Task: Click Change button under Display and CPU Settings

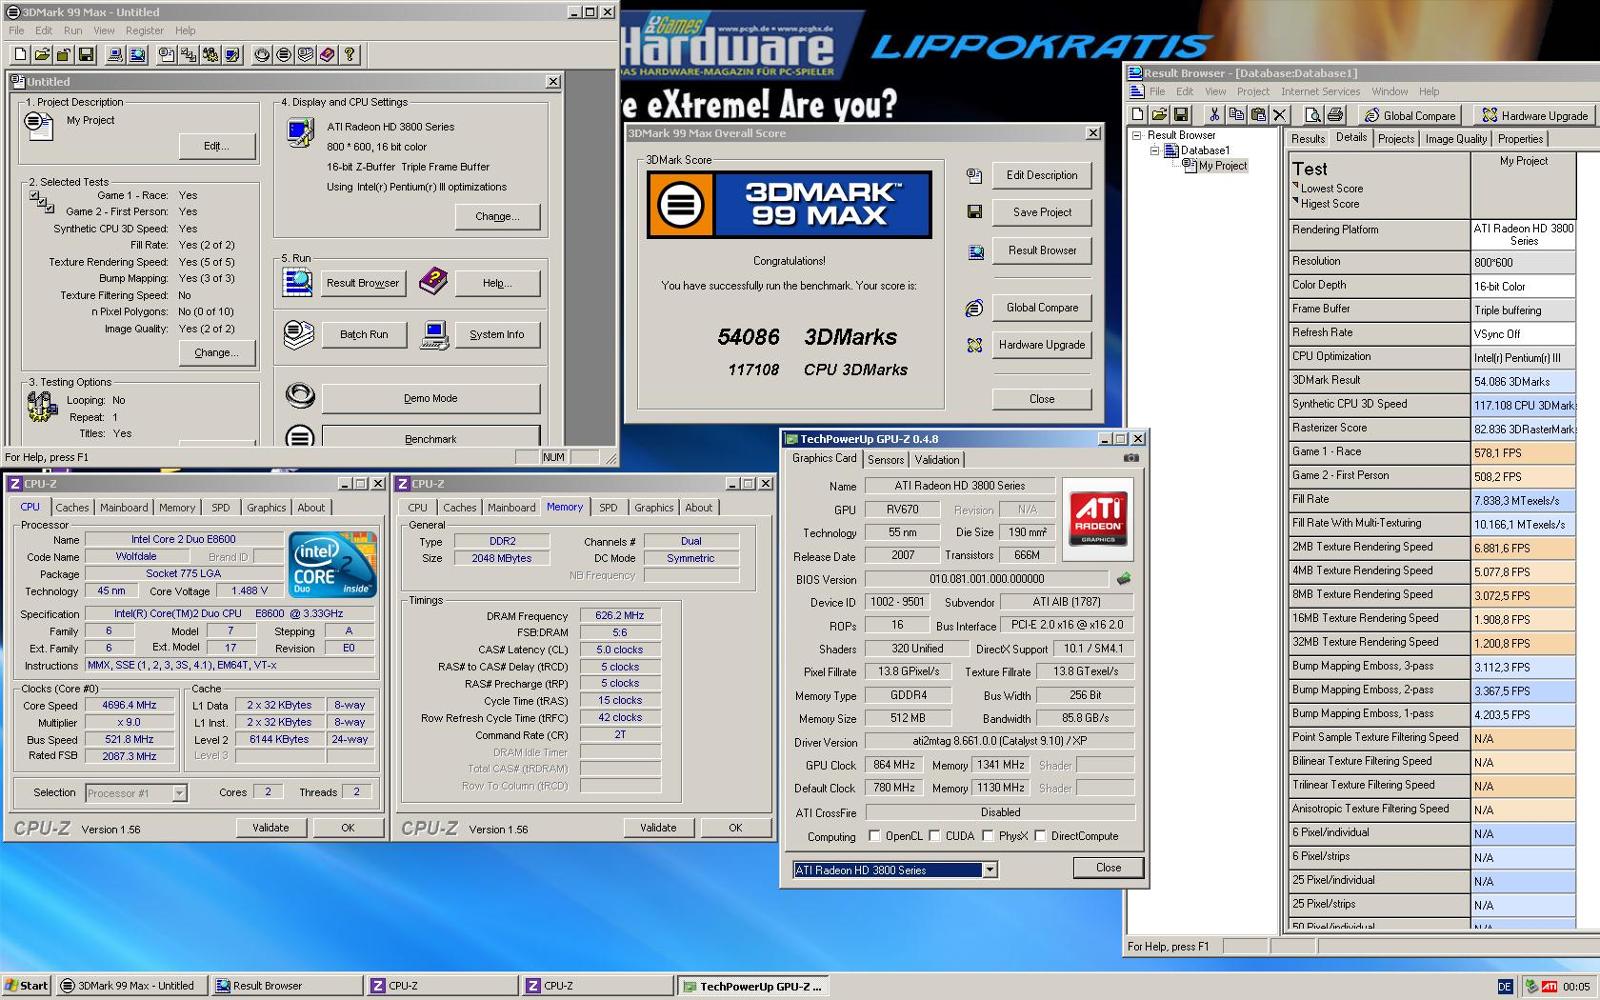Action: 497,216
